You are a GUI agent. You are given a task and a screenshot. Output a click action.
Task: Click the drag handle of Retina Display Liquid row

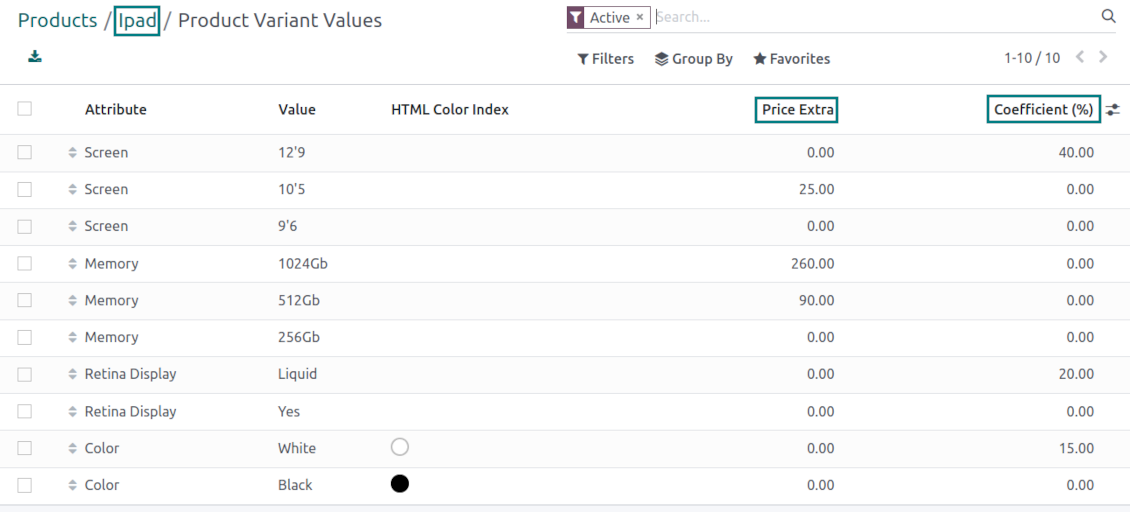click(x=72, y=374)
